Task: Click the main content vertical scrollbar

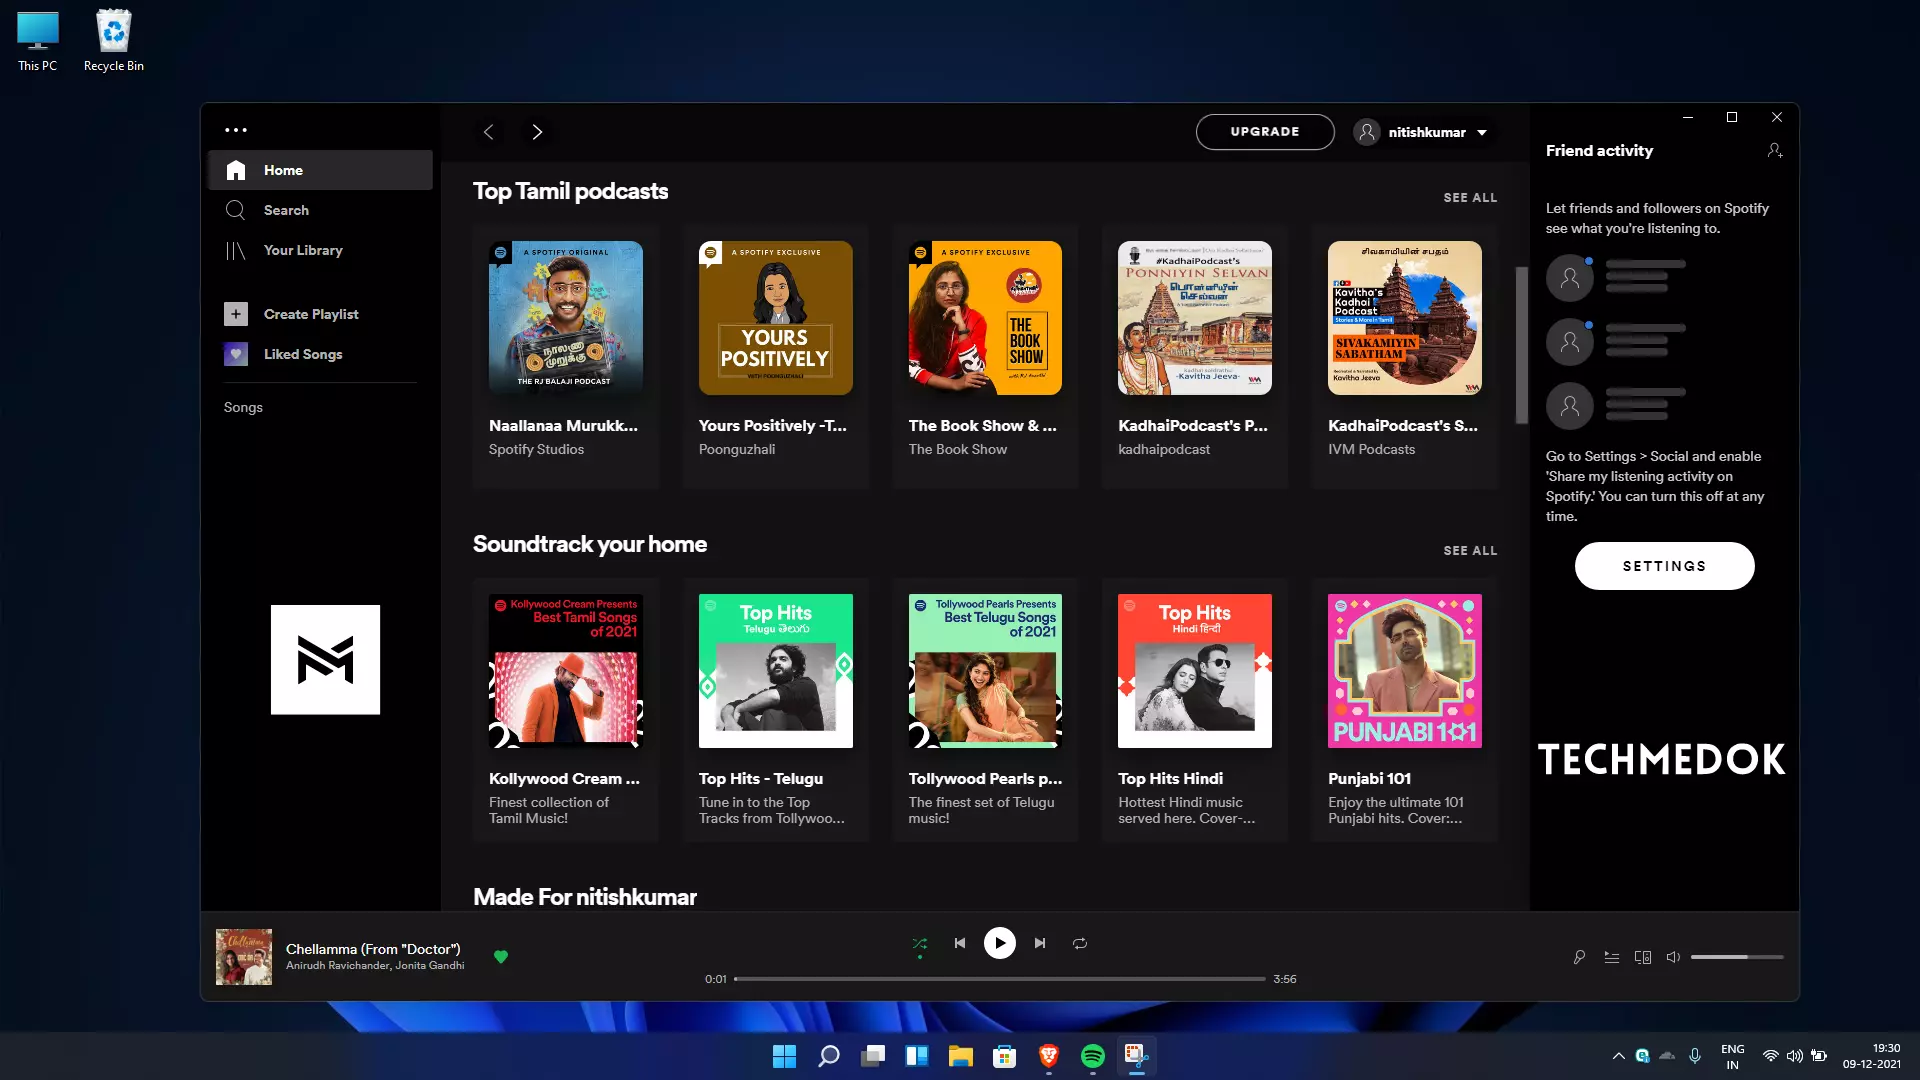Action: click(1522, 345)
